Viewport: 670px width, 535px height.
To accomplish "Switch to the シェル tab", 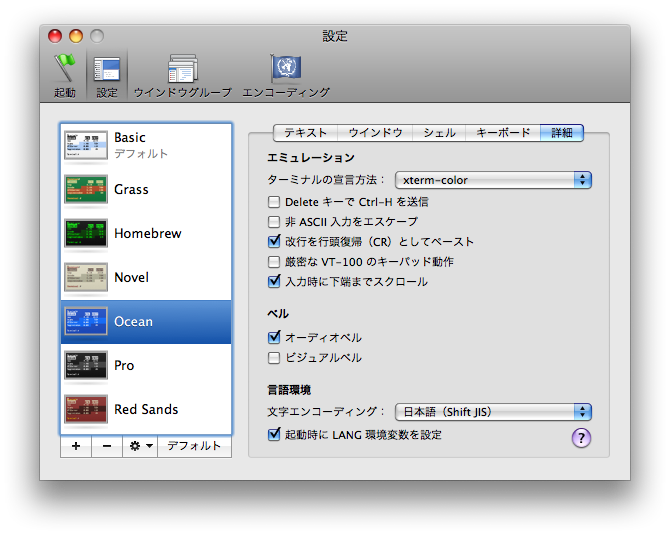I will 439,132.
